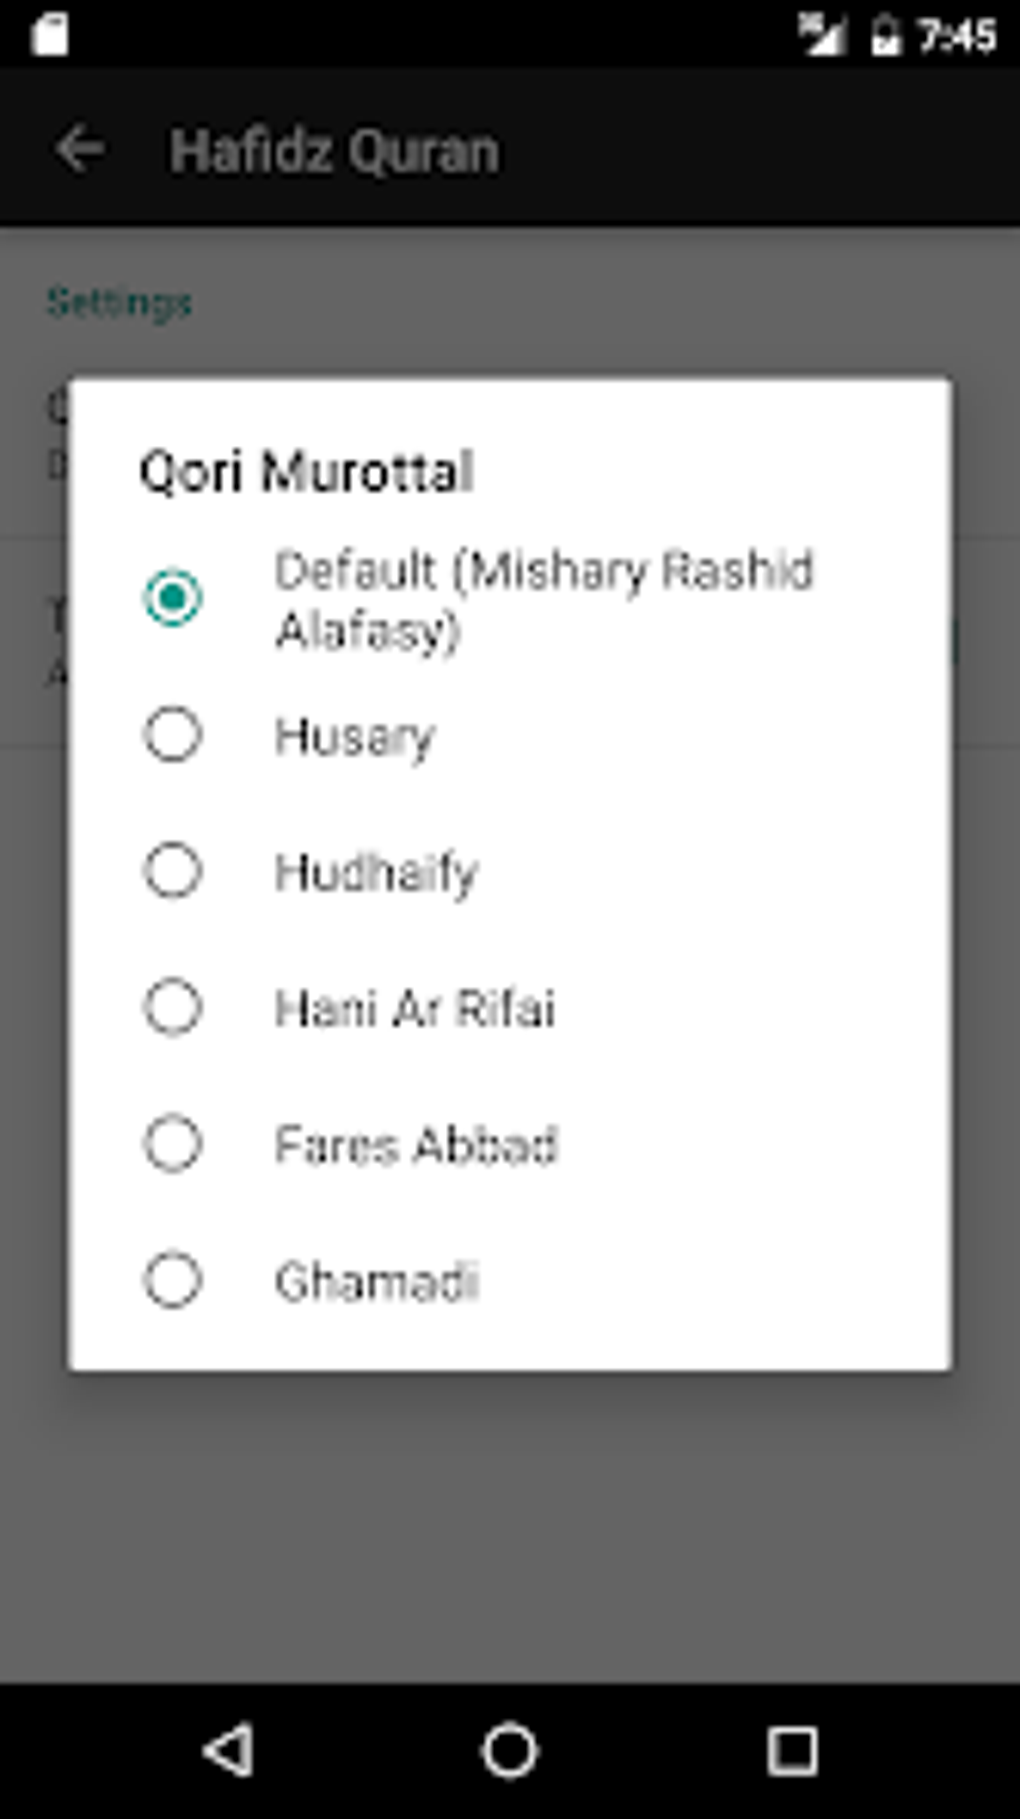1020x1819 pixels.
Task: Click the Qori Murottal dialog title
Action: 306,472
